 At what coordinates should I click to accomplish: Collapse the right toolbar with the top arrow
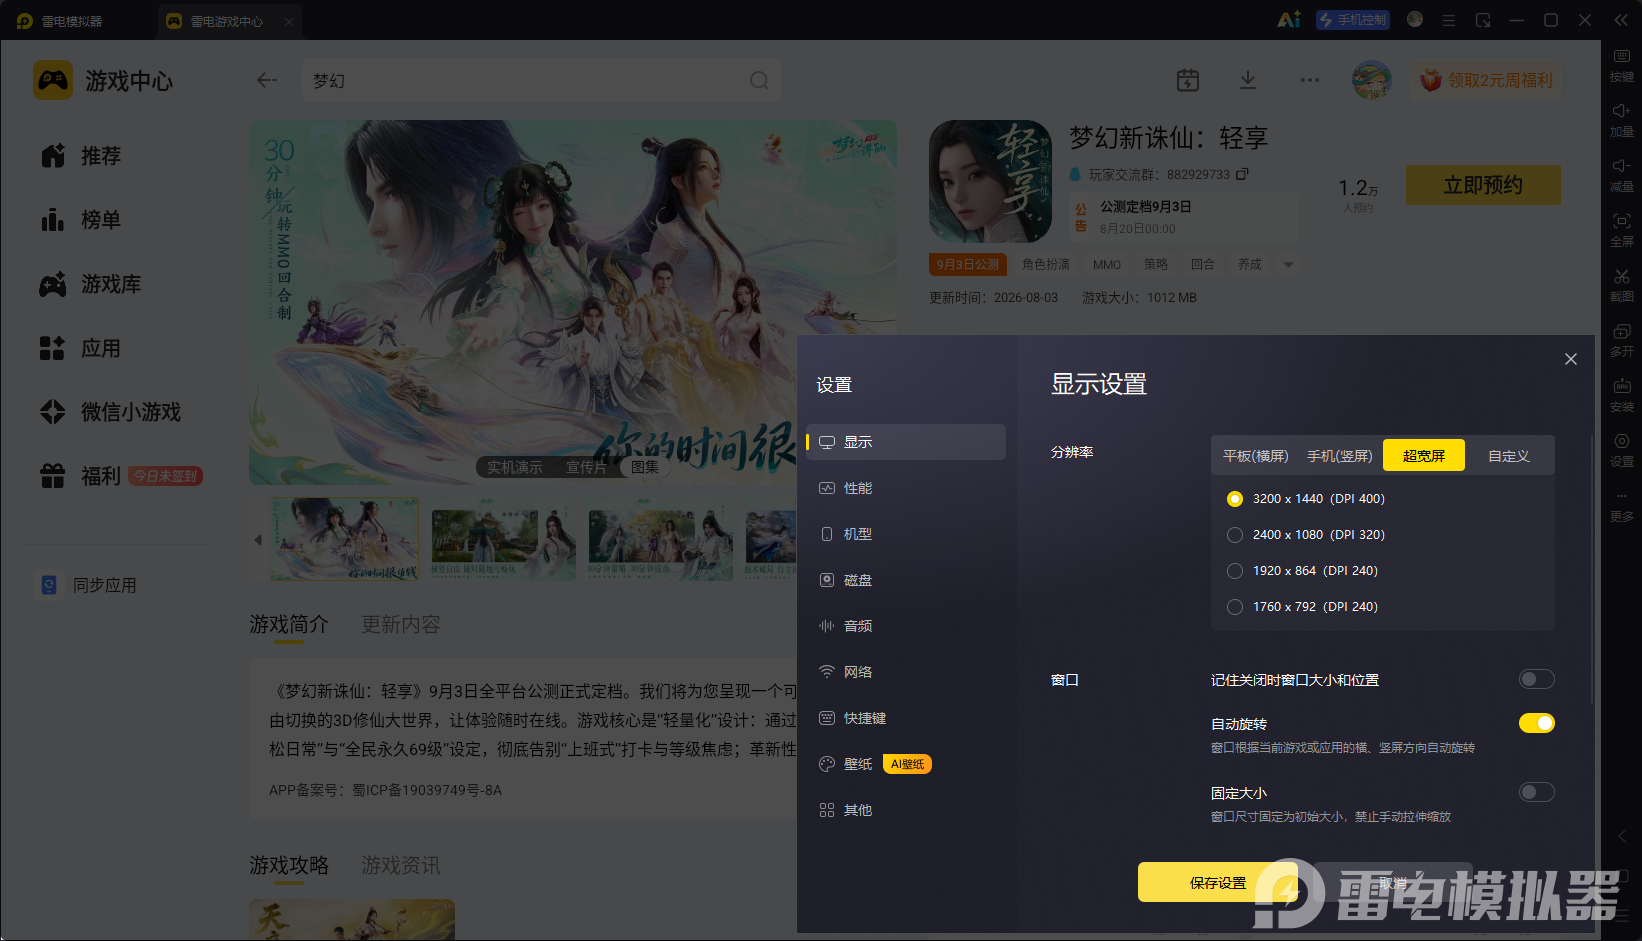(1621, 20)
